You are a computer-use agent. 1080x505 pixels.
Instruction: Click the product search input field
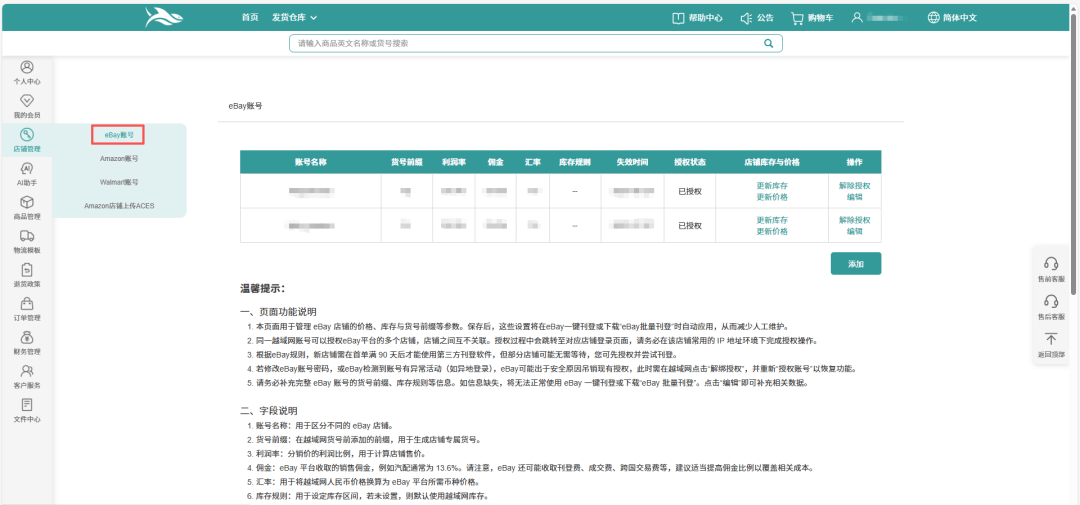tap(525, 44)
